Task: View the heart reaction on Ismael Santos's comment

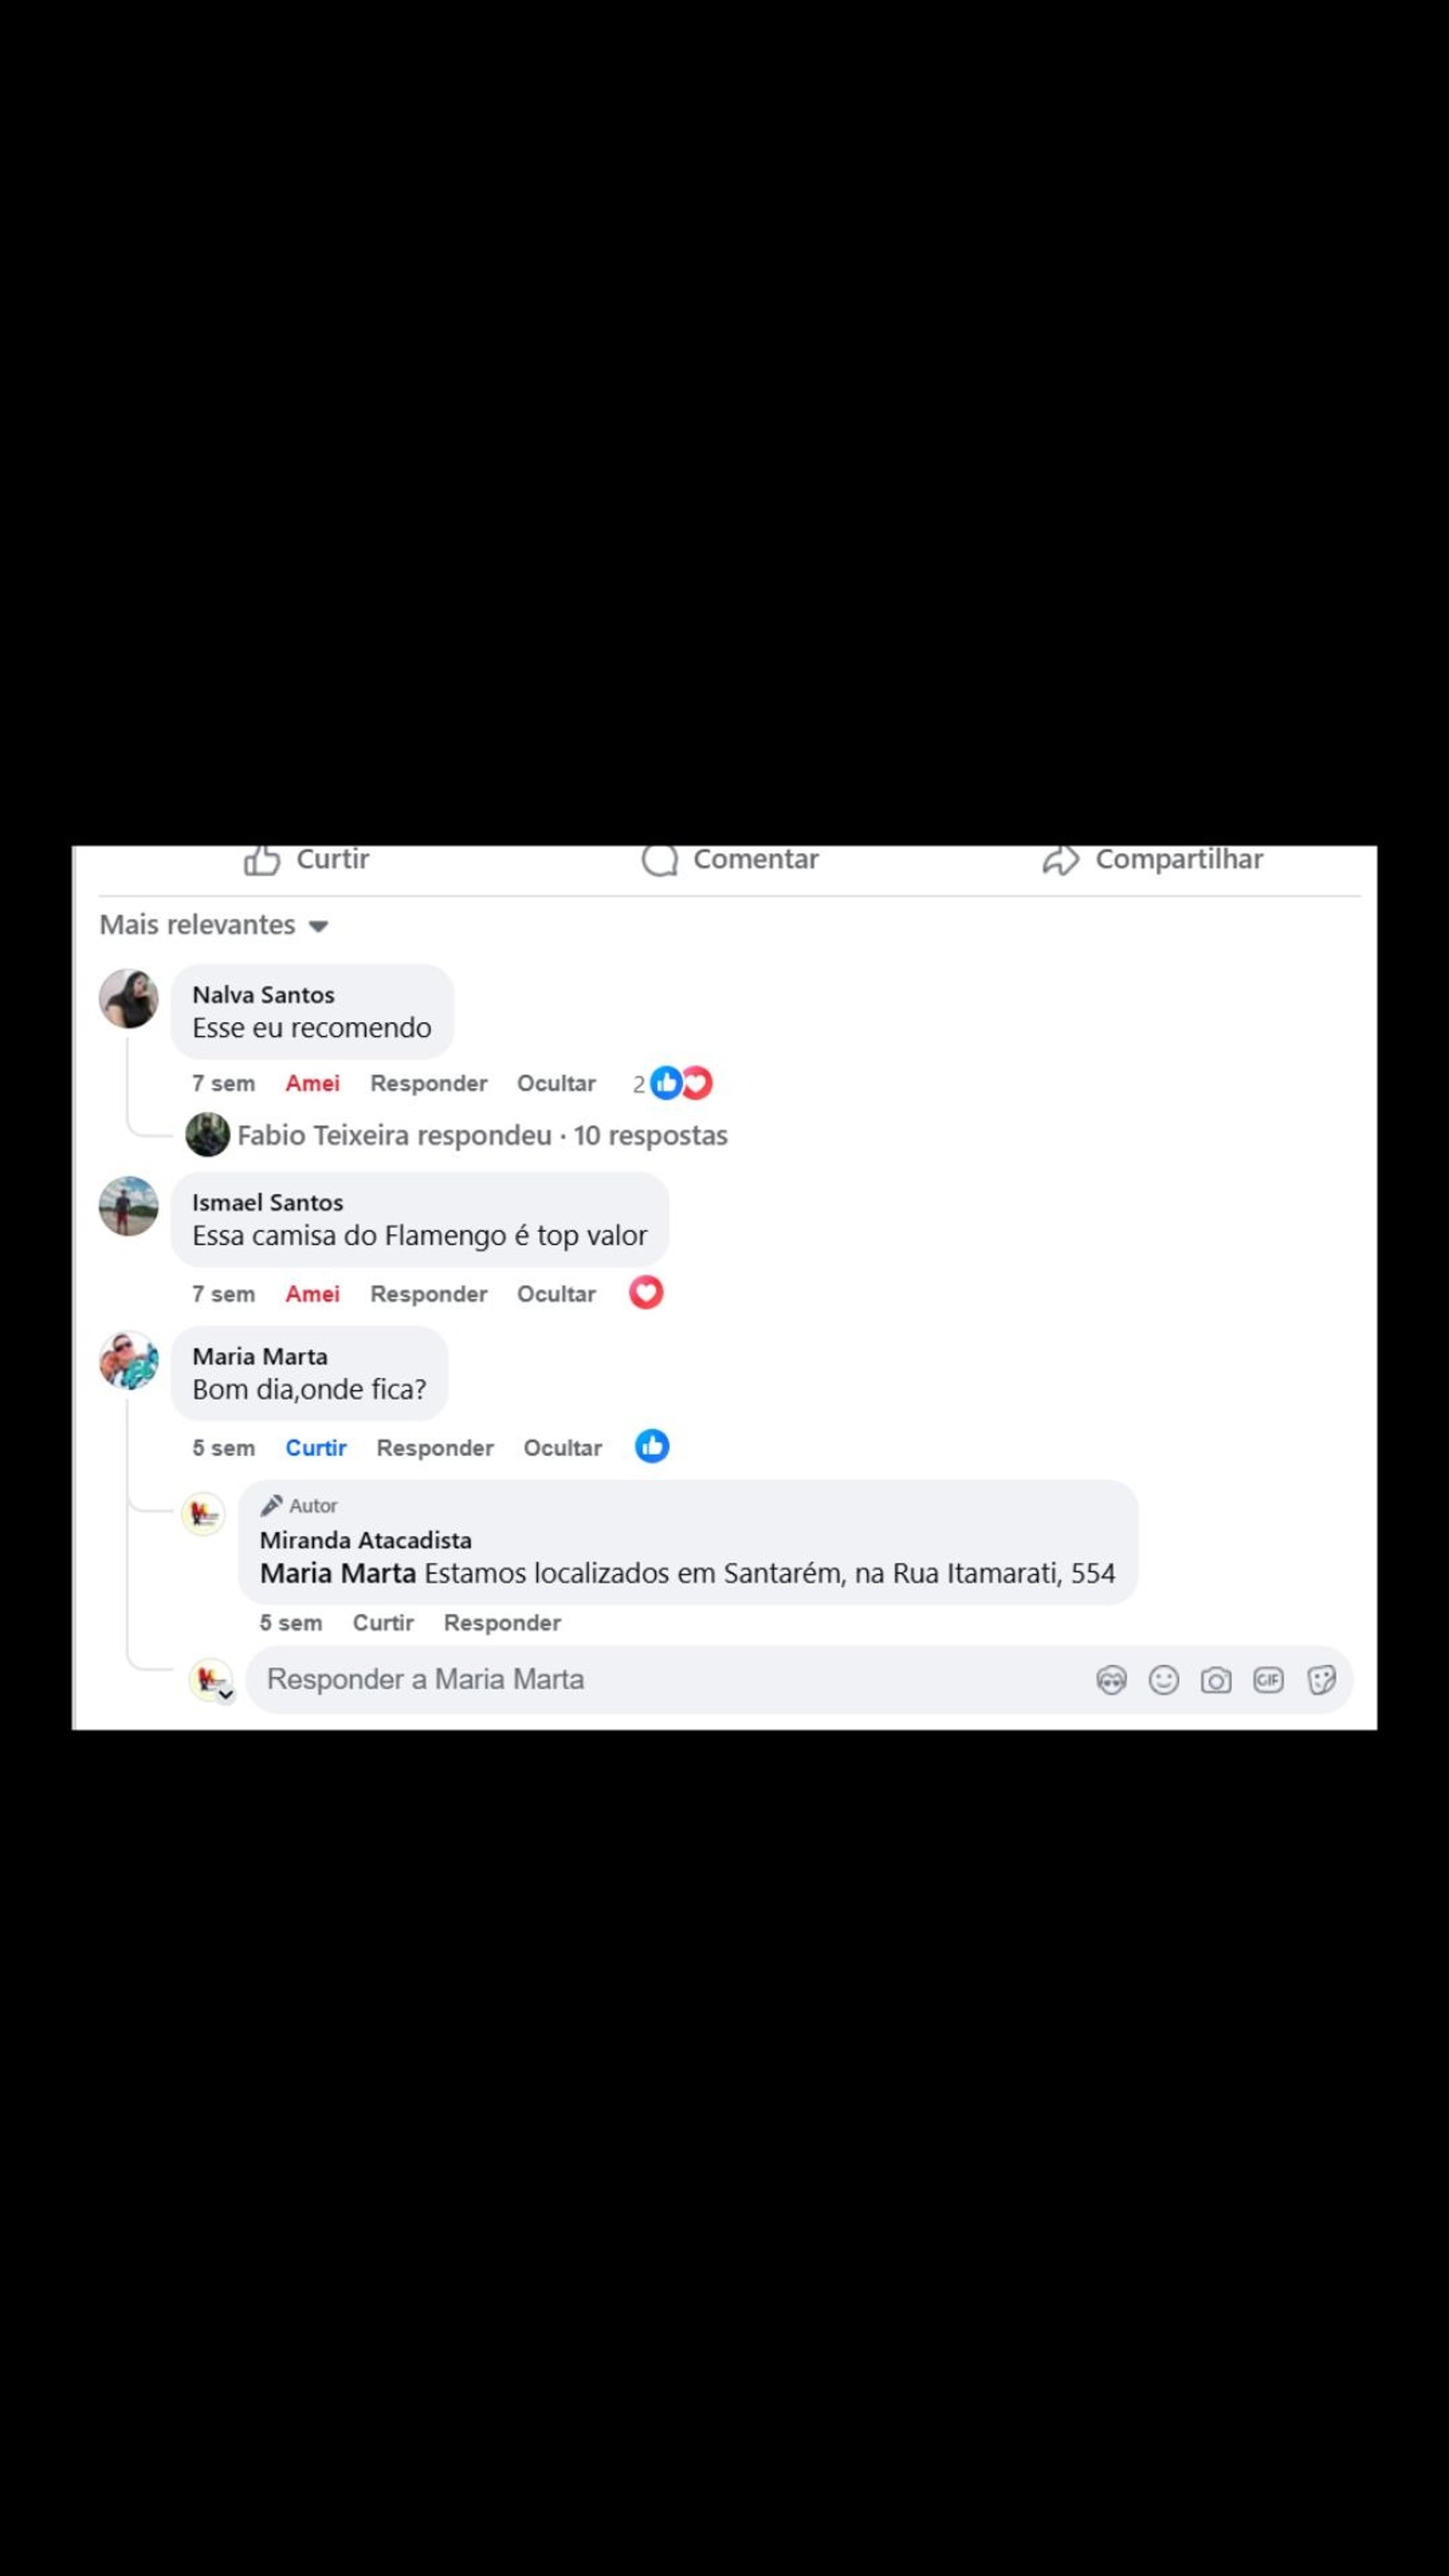Action: point(646,1293)
